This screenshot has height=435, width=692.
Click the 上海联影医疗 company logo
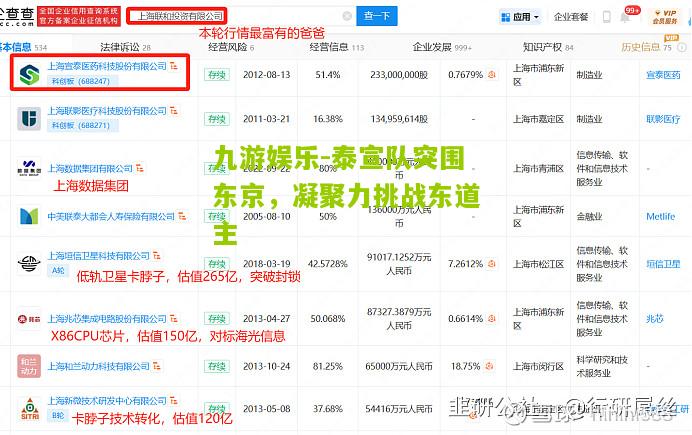pyautogui.click(x=29, y=119)
